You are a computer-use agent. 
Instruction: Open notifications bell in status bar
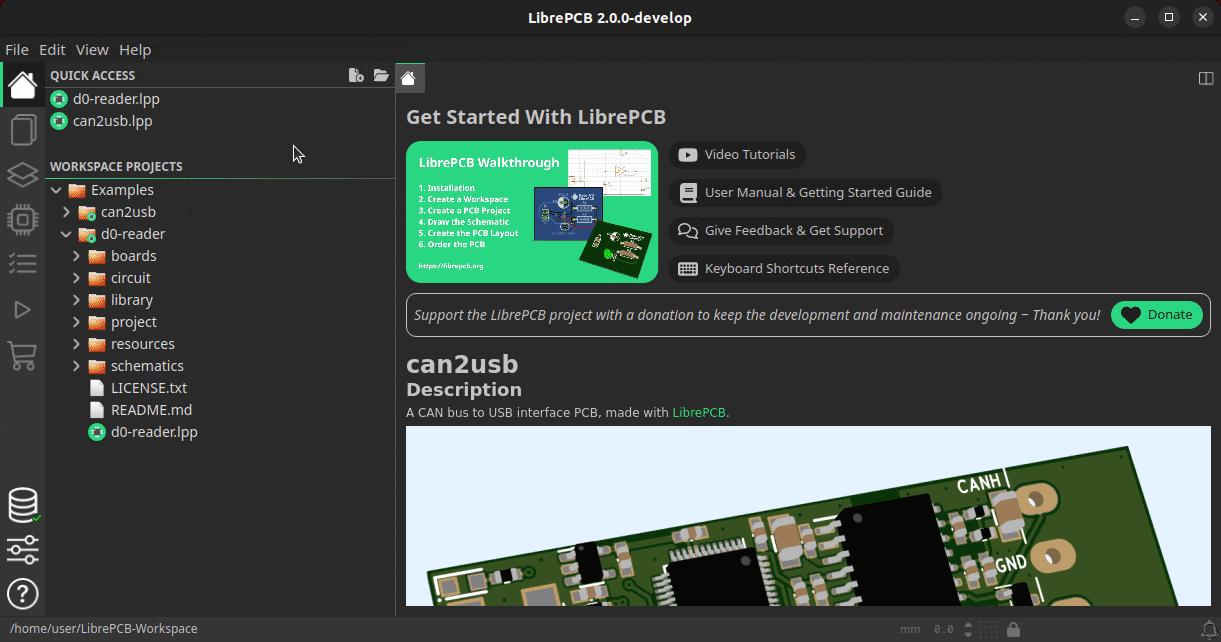click(1209, 629)
